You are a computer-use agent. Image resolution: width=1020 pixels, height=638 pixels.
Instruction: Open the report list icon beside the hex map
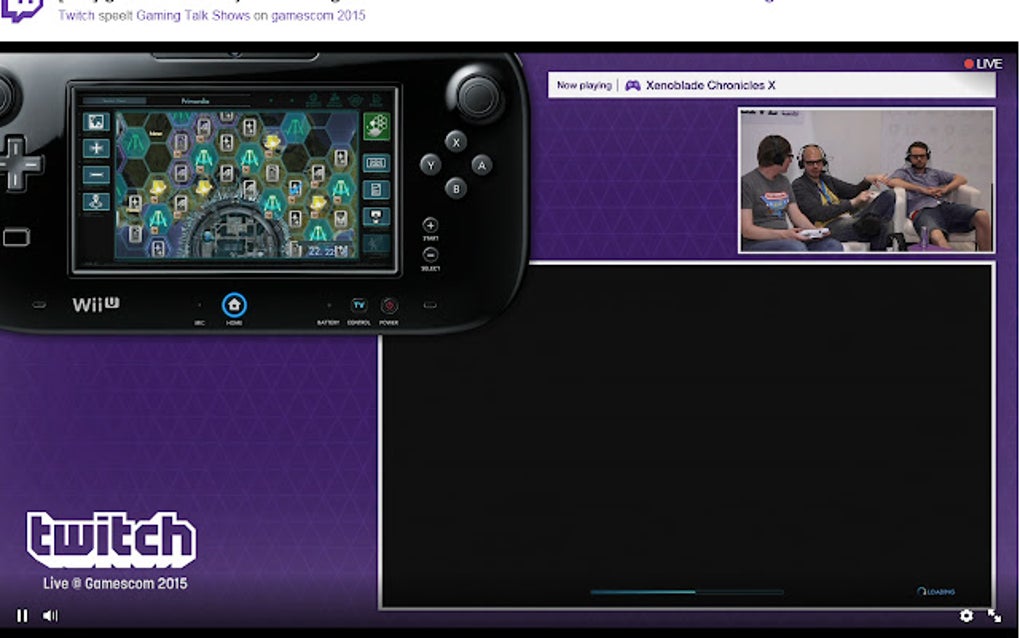click(375, 187)
